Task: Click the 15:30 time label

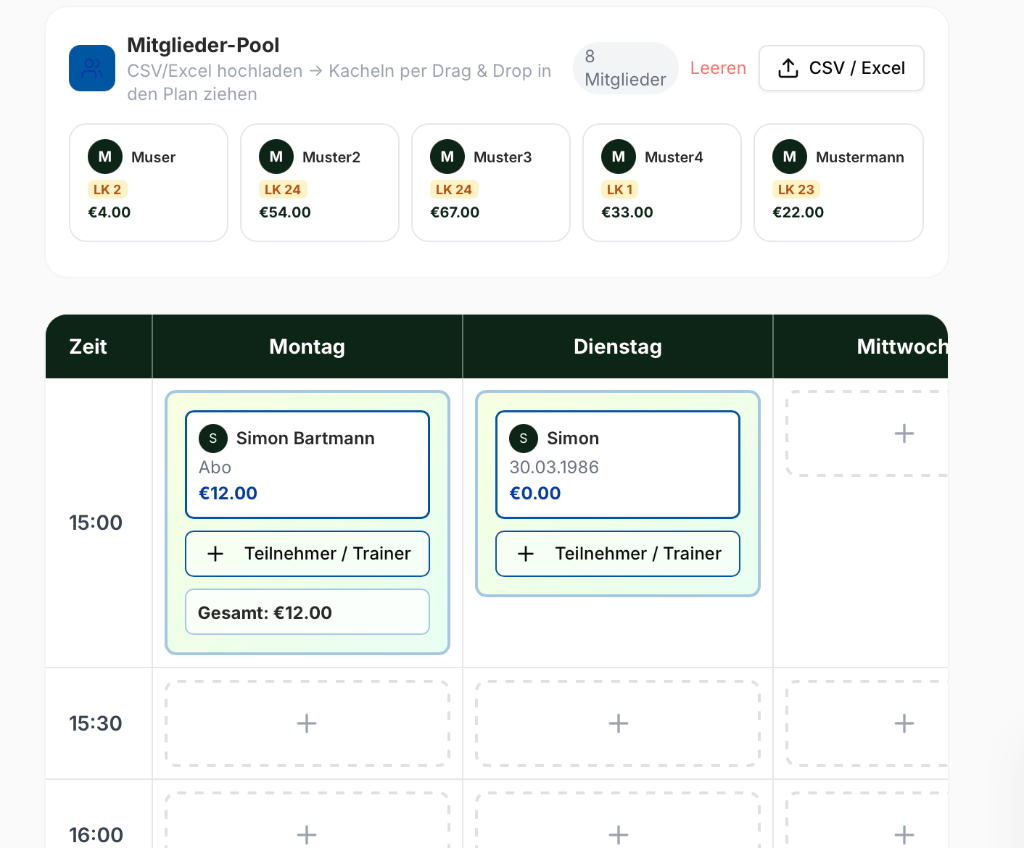Action: [96, 723]
